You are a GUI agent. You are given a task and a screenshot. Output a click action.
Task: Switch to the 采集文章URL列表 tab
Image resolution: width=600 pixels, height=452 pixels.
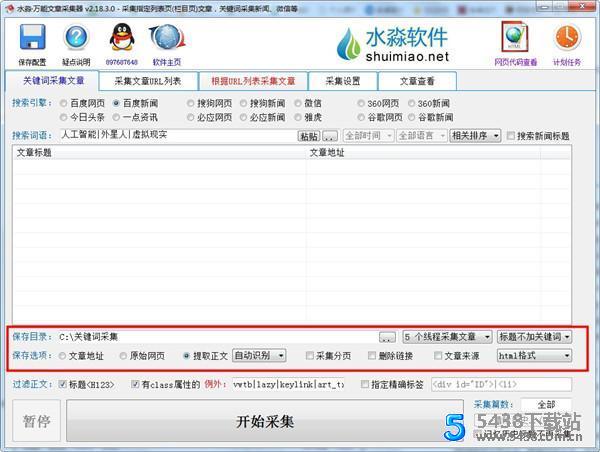point(148,81)
